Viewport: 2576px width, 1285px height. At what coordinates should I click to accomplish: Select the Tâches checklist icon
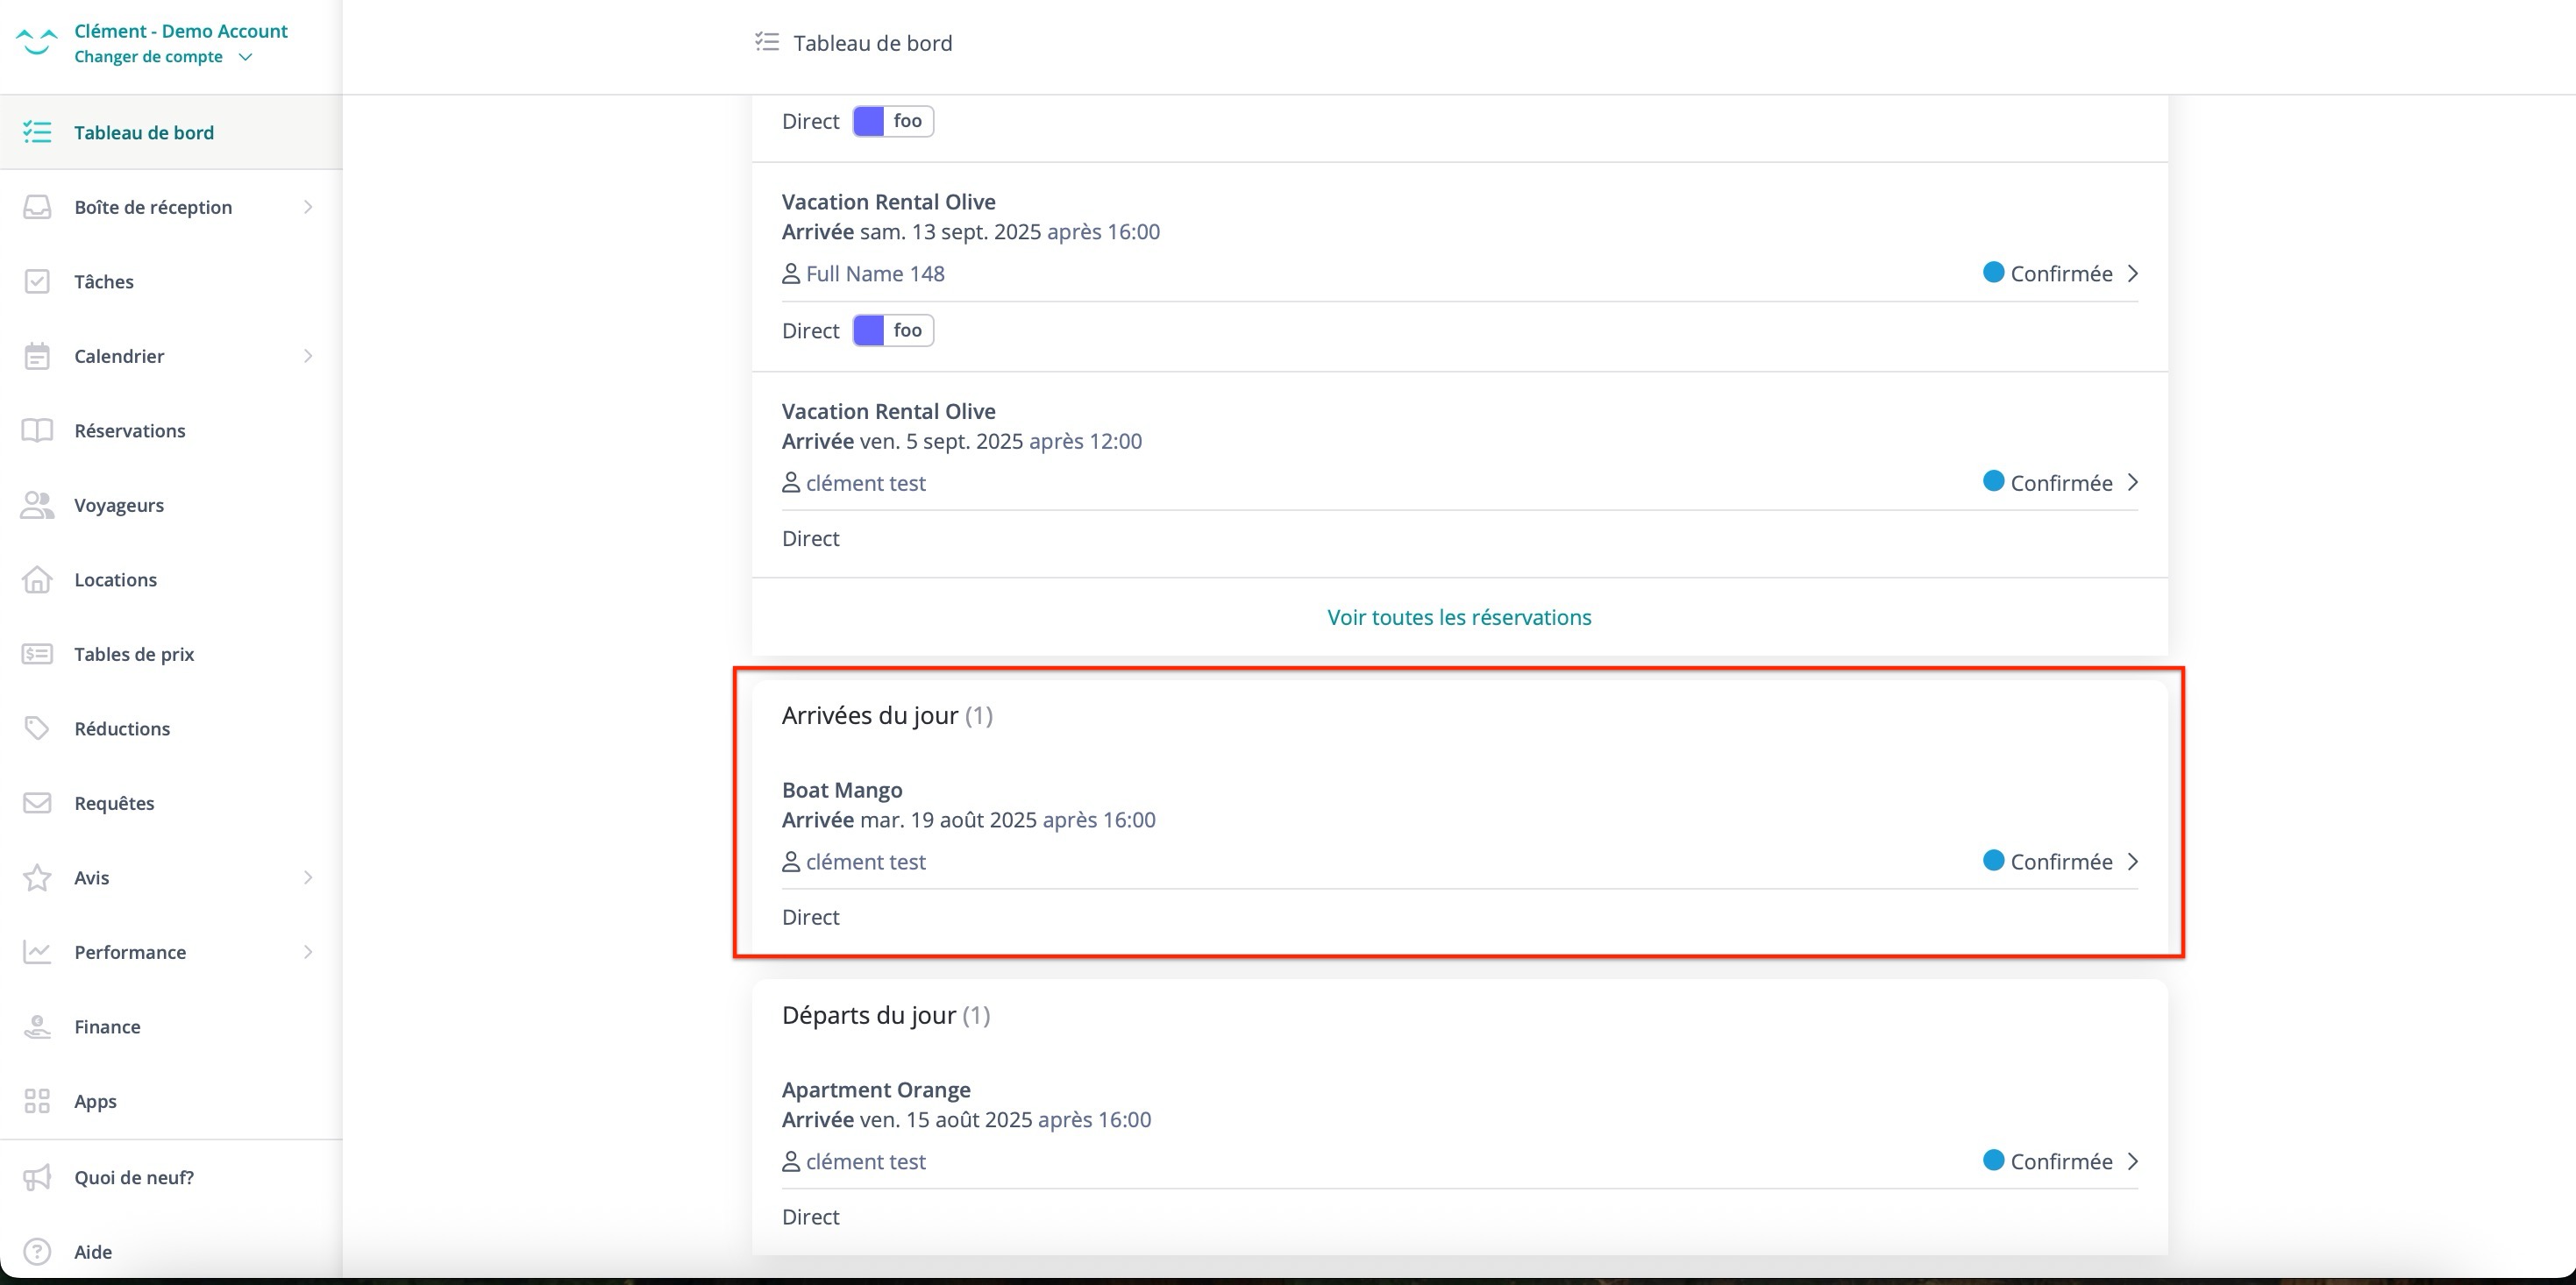coord(37,281)
